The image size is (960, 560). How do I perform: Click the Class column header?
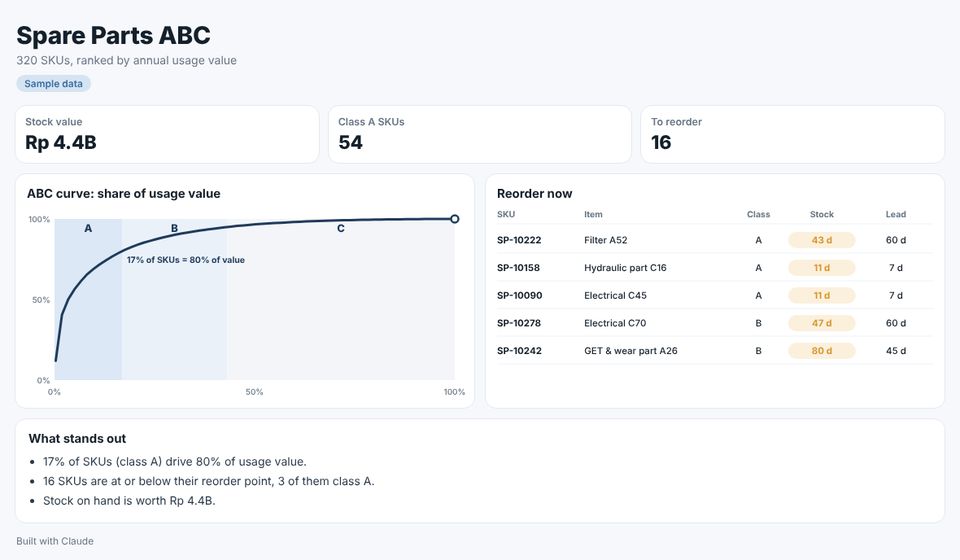point(758,214)
